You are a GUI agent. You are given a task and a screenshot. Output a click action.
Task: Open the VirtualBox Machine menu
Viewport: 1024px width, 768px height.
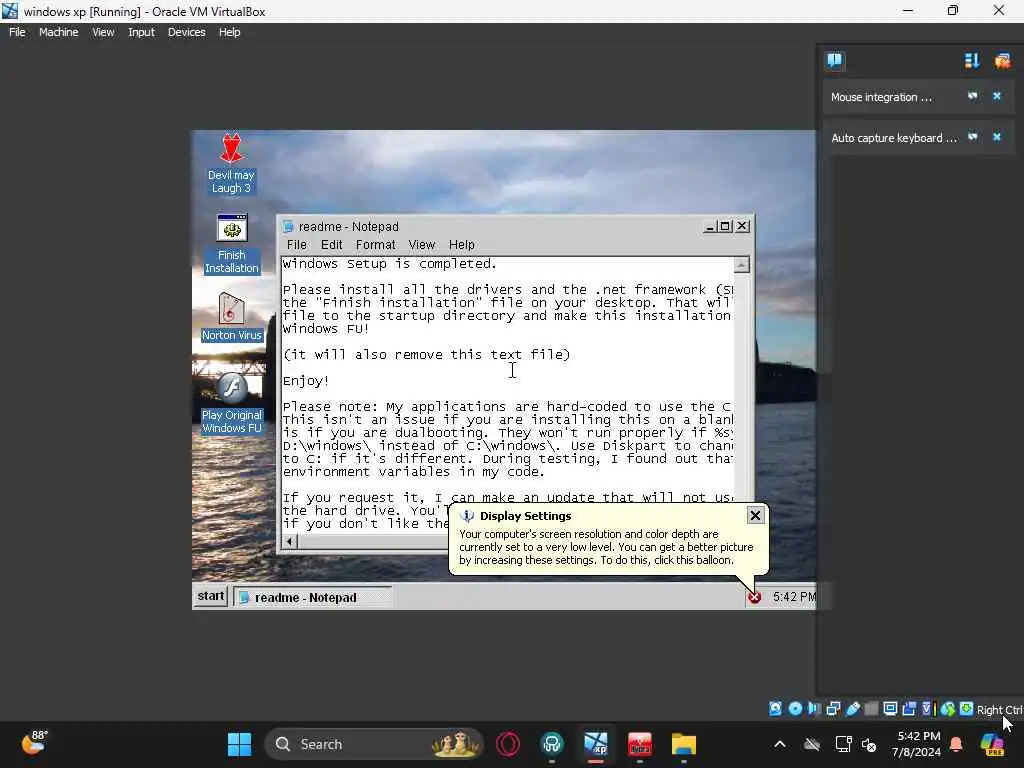(59, 32)
